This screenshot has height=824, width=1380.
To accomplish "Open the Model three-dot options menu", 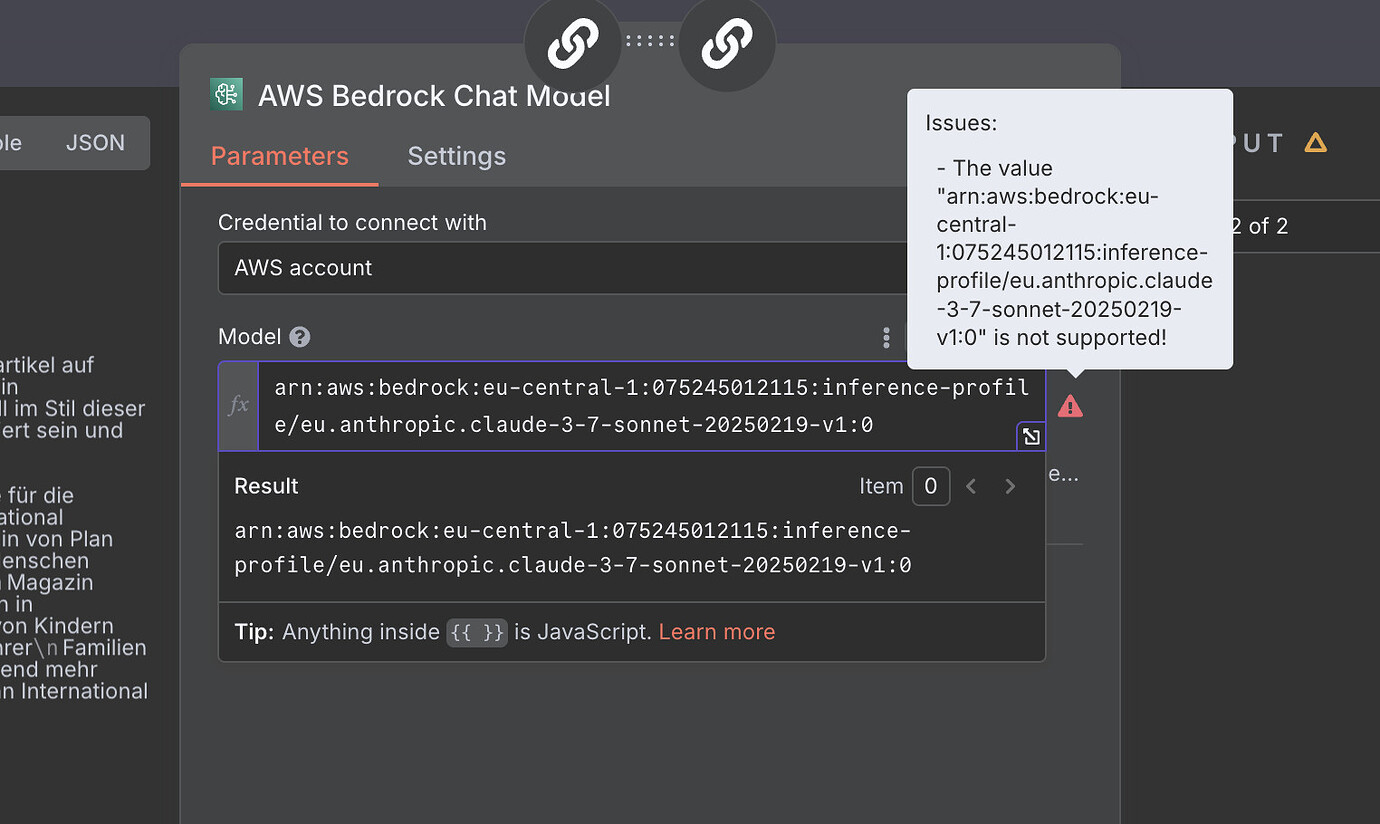I will (x=886, y=338).
